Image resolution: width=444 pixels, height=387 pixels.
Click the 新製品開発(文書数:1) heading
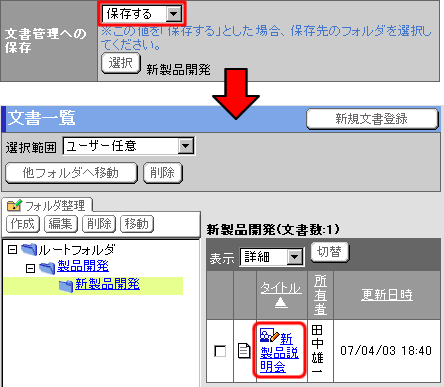click(273, 229)
